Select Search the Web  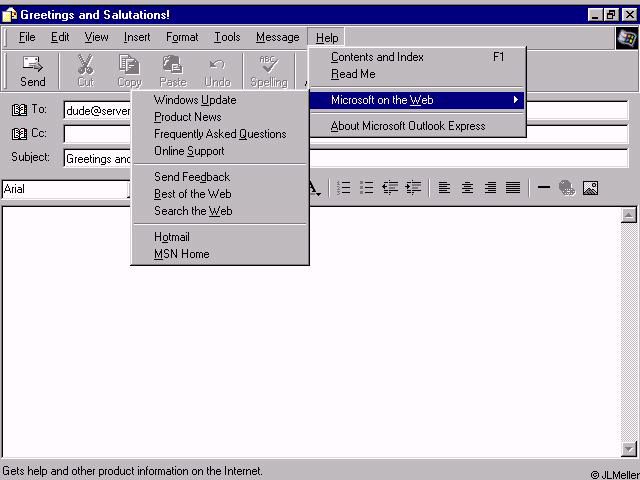220,211
